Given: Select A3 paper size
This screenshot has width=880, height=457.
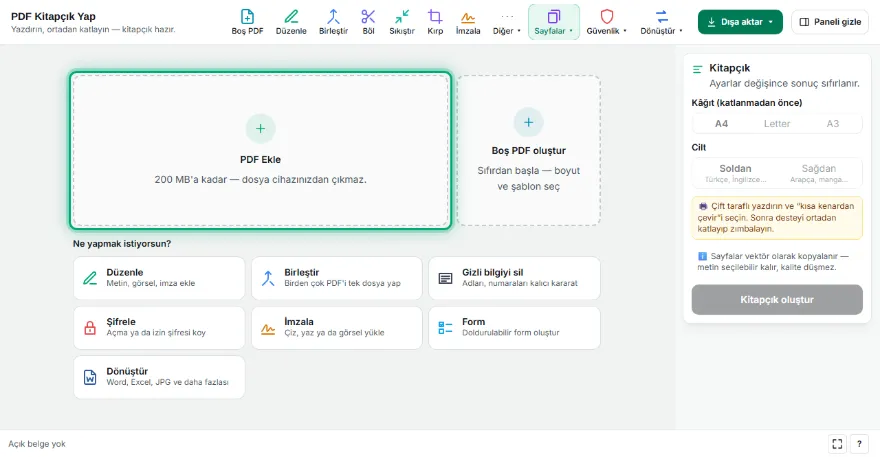Looking at the screenshot, I should (832, 124).
